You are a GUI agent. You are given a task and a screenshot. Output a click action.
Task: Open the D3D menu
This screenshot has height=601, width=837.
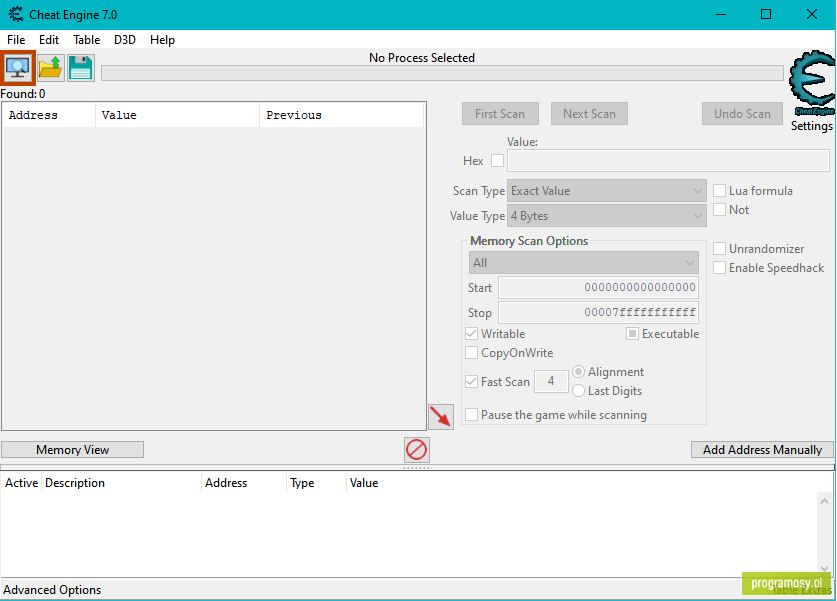(125, 39)
